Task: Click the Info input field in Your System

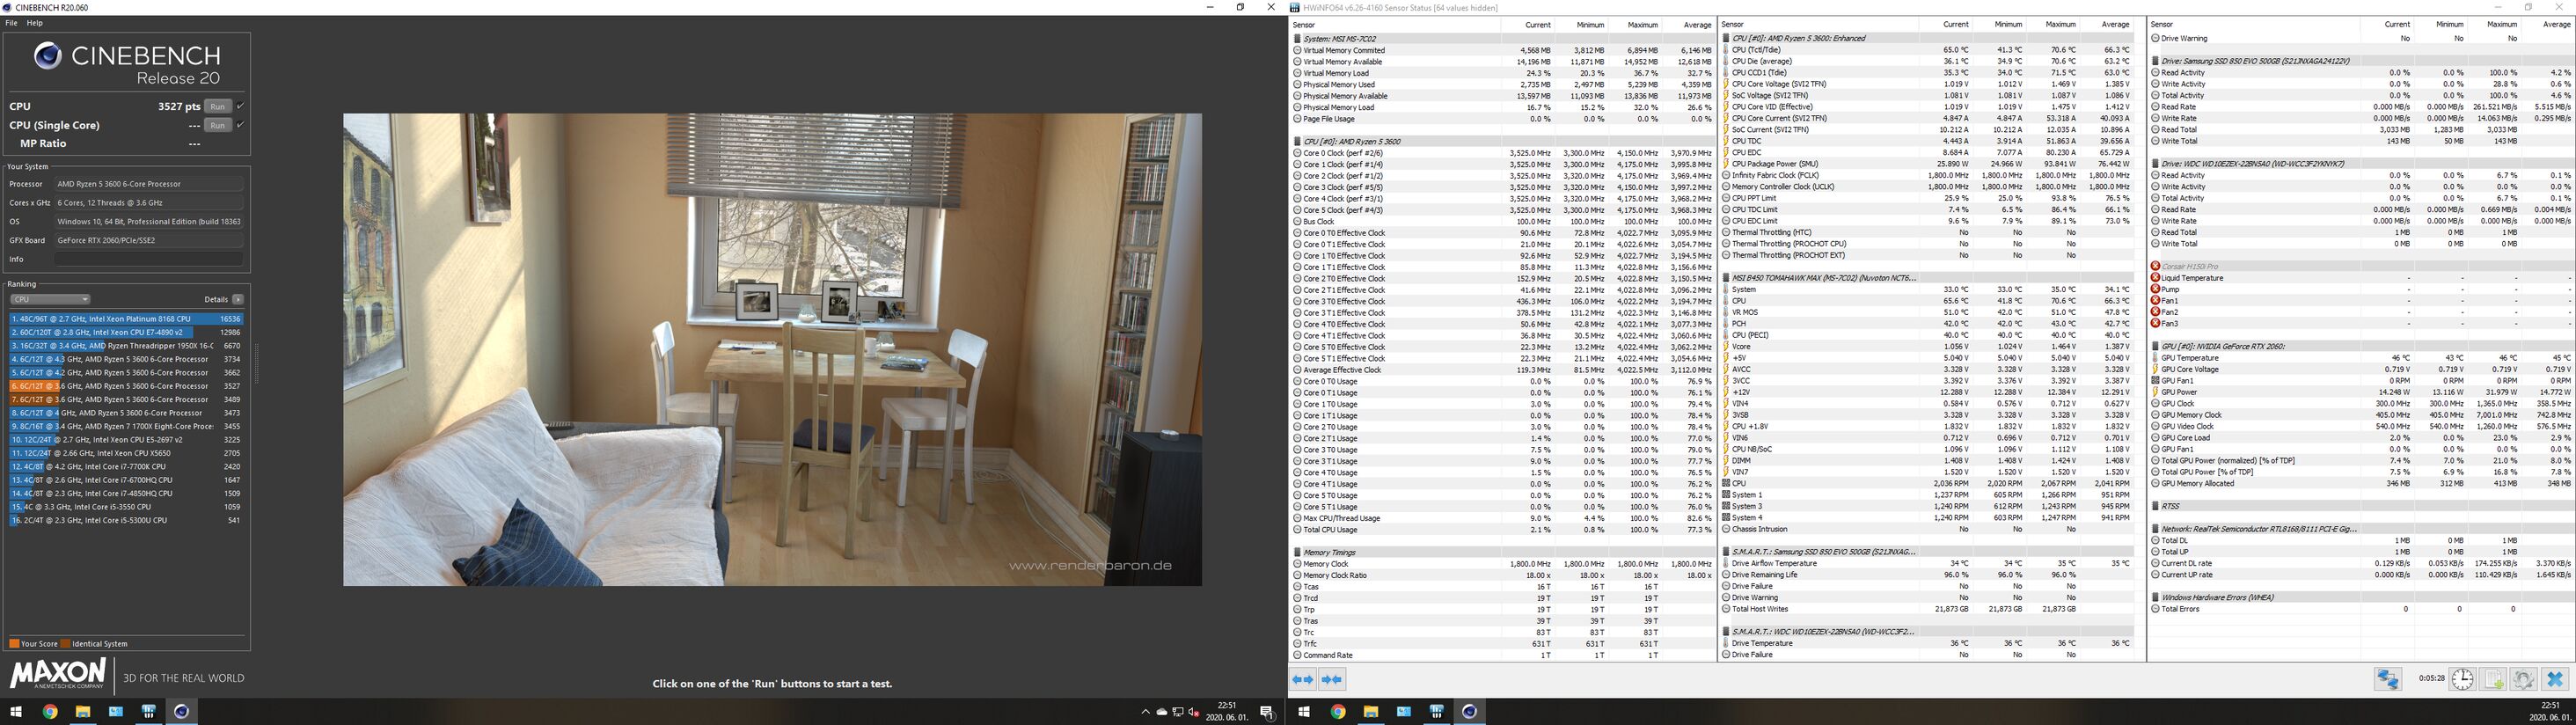Action: click(148, 259)
